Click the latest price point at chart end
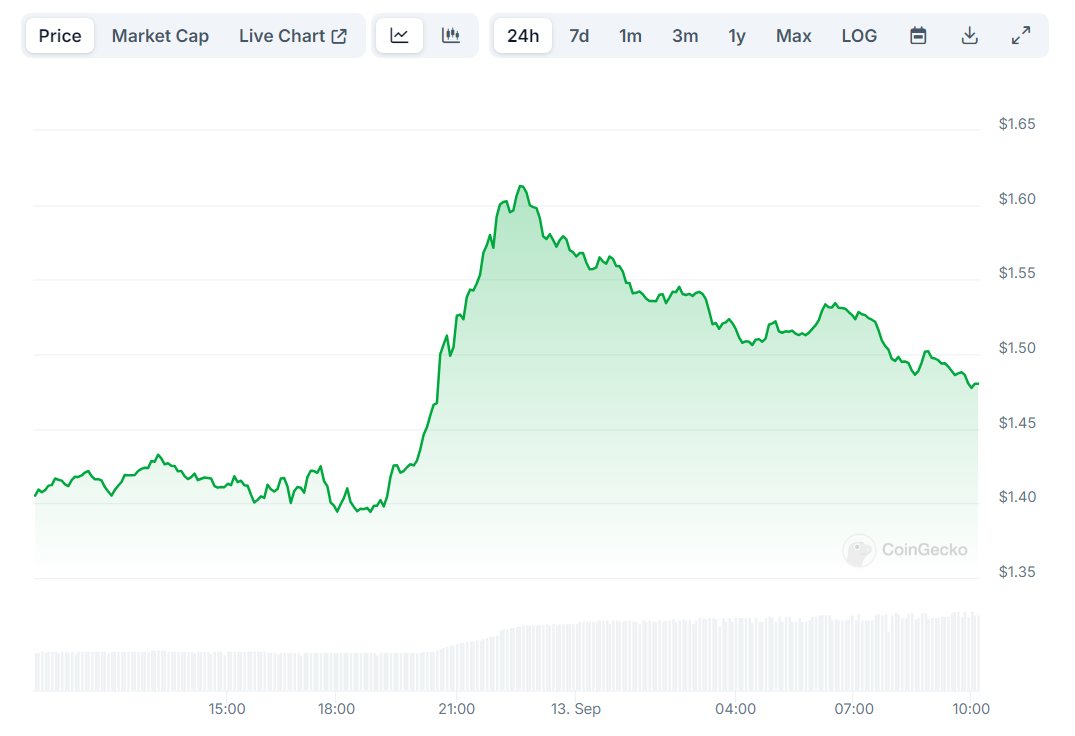1075x736 pixels. tap(977, 384)
